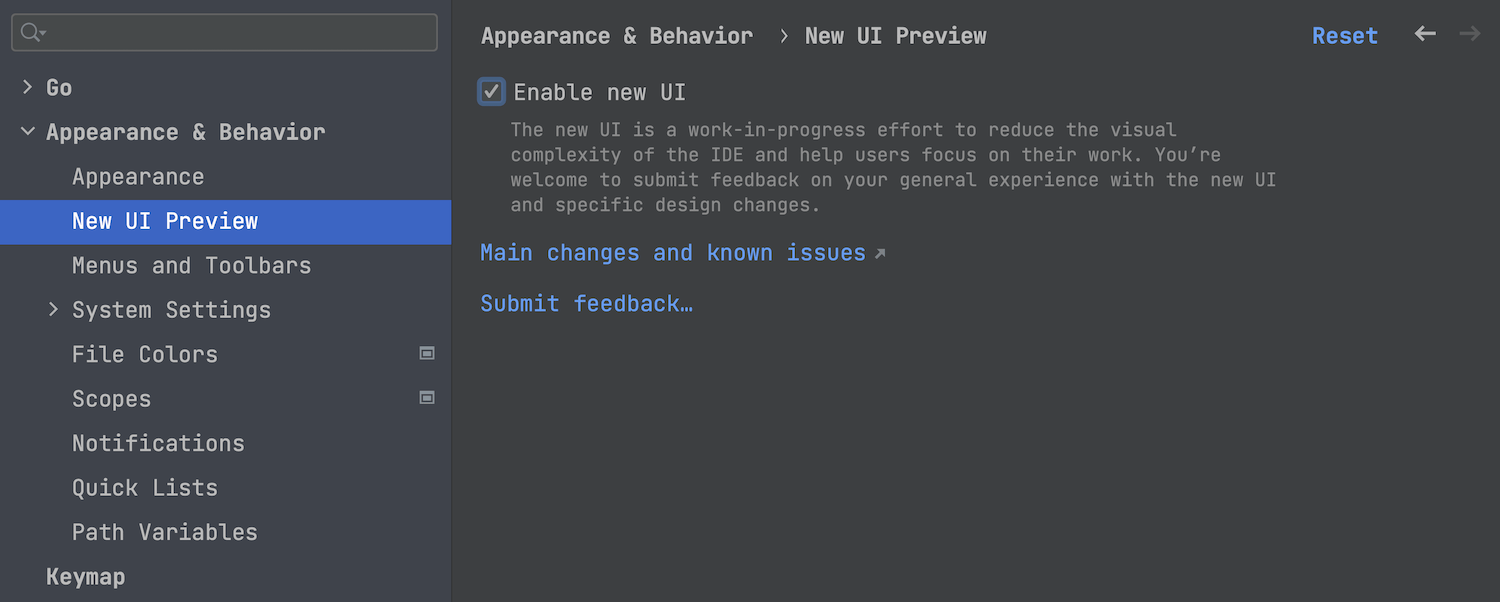Click external link arrow beside Main changes
1500x602 pixels.
[880, 254]
